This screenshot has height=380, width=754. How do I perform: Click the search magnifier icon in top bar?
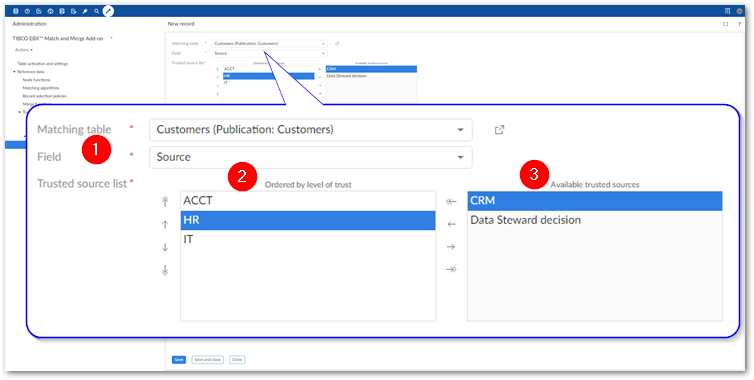coord(97,11)
